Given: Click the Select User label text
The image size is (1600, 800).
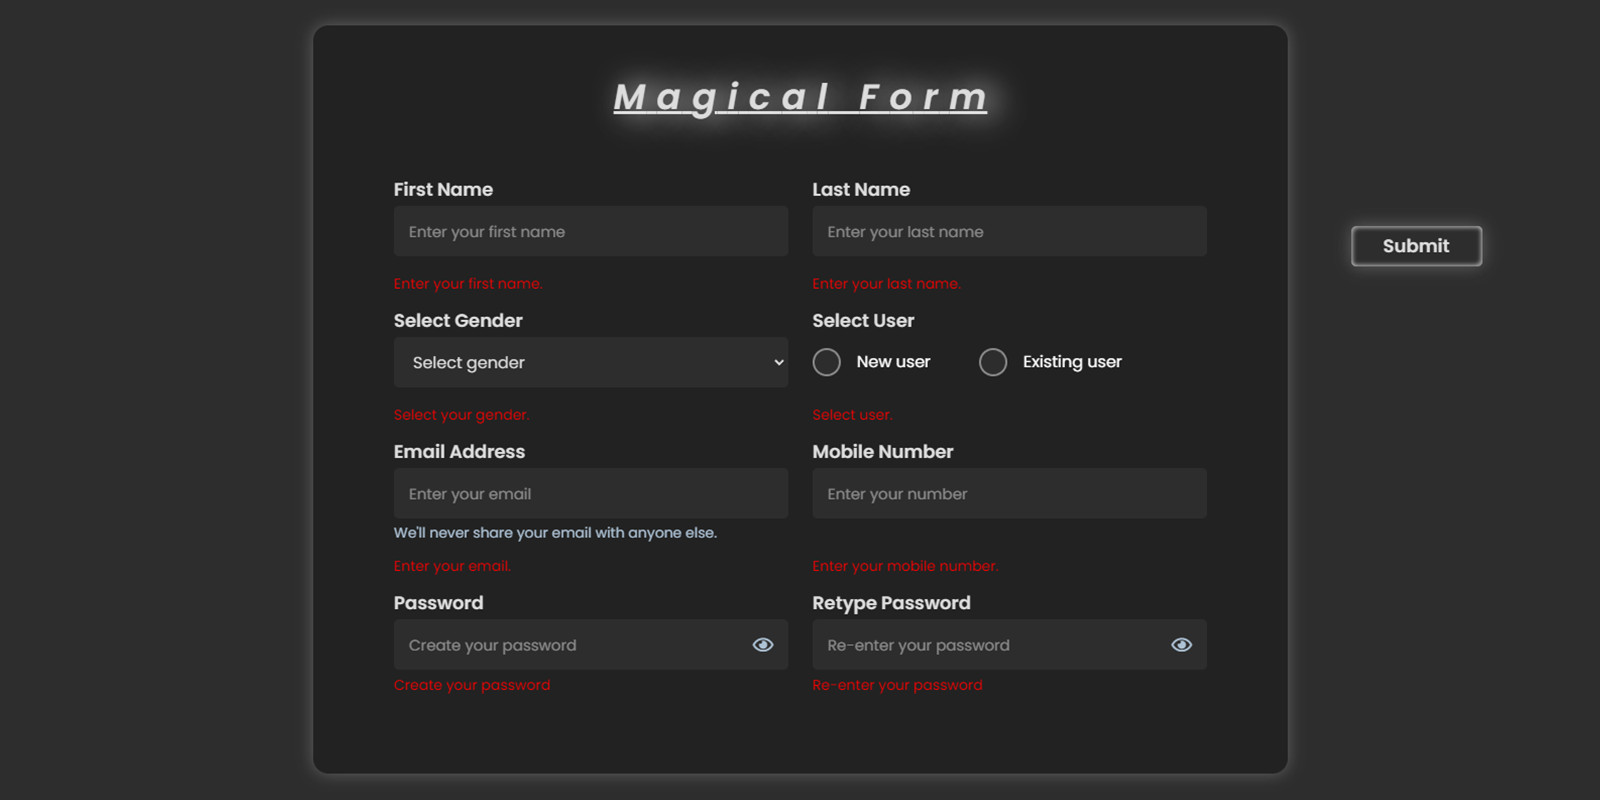Looking at the screenshot, I should (863, 321).
